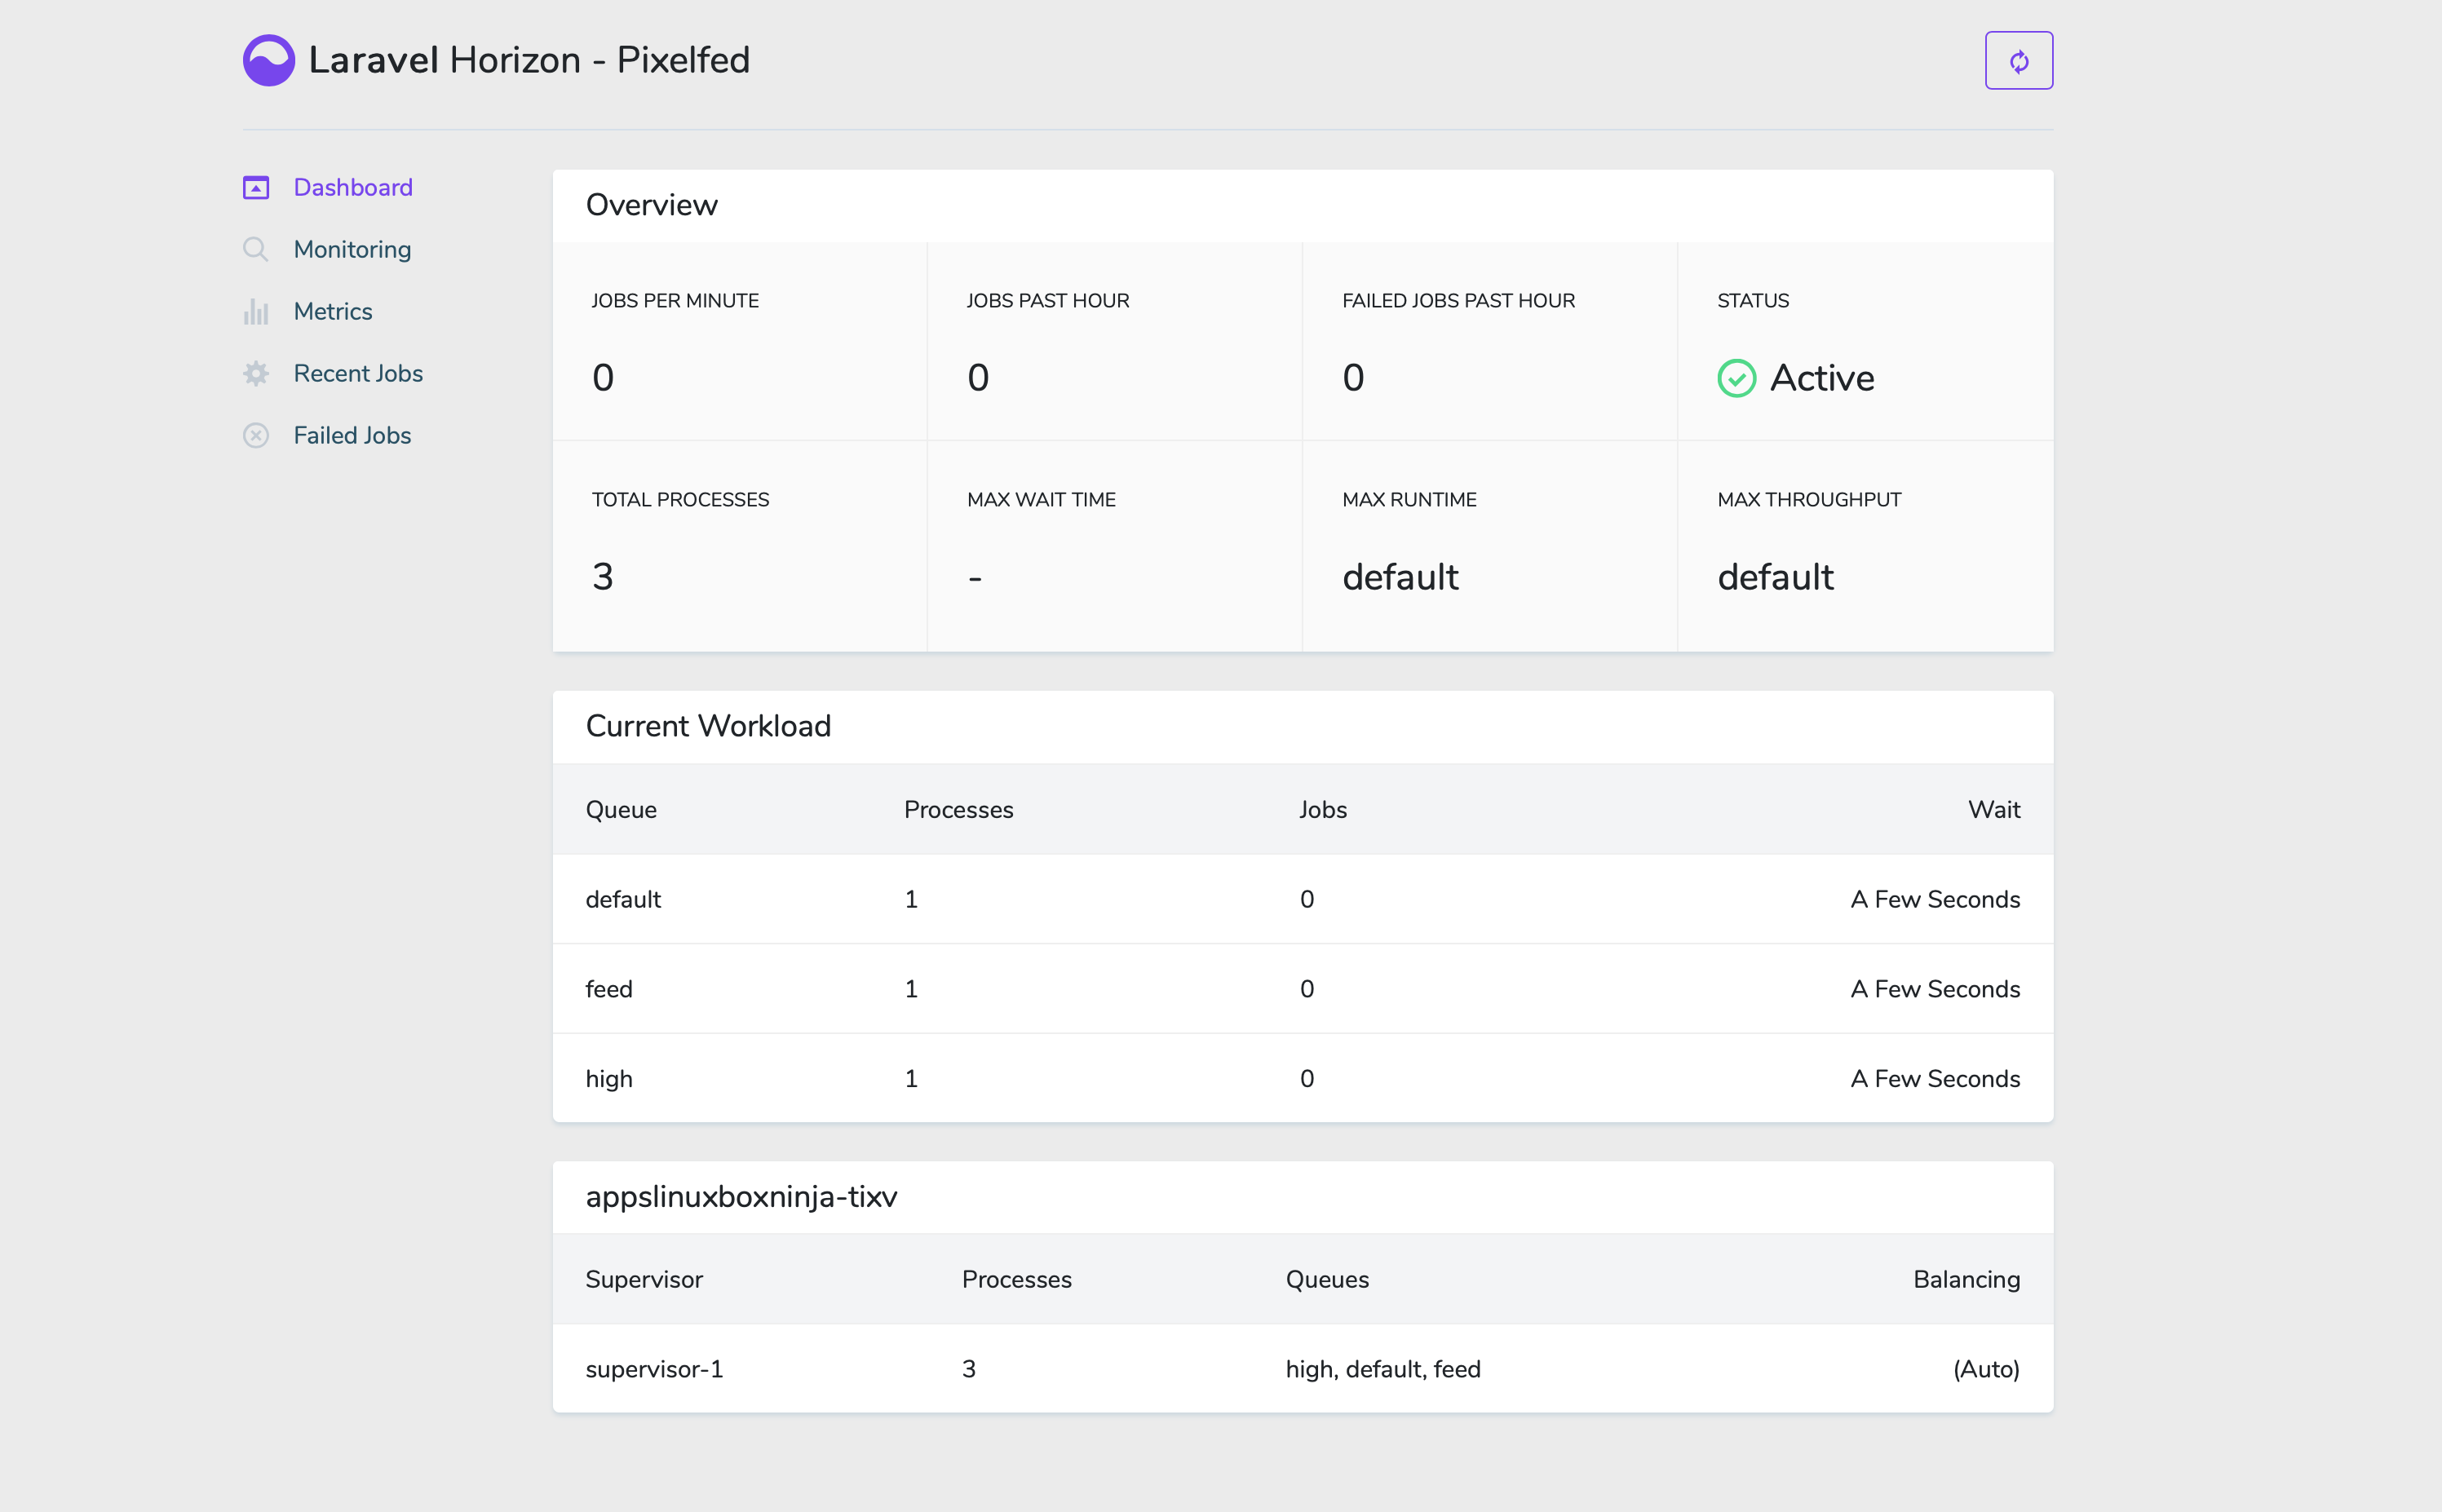Click the default queue row
2442x1512 pixels.
click(1302, 899)
